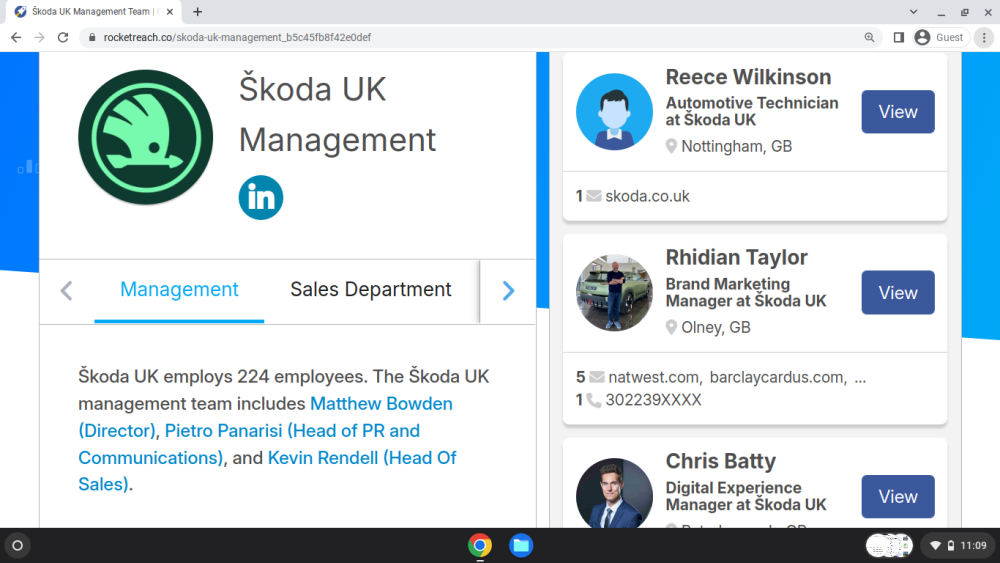1000x563 pixels.
Task: Open Files app in the shelf
Action: [x=521, y=545]
